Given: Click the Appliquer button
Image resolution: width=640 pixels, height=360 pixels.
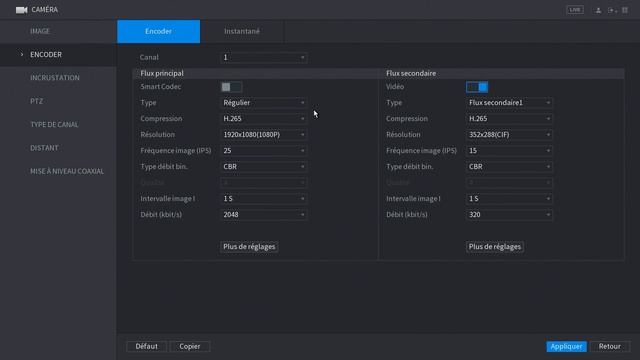Looking at the screenshot, I should click(567, 347).
